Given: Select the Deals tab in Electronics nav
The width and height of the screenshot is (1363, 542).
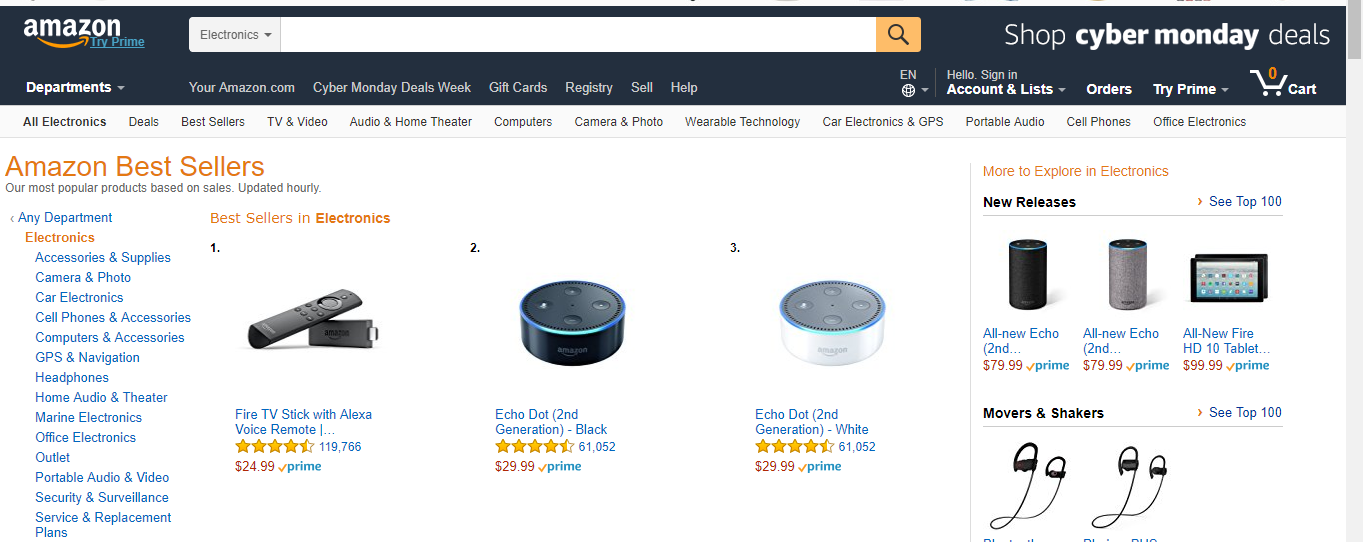Looking at the screenshot, I should pos(143,122).
